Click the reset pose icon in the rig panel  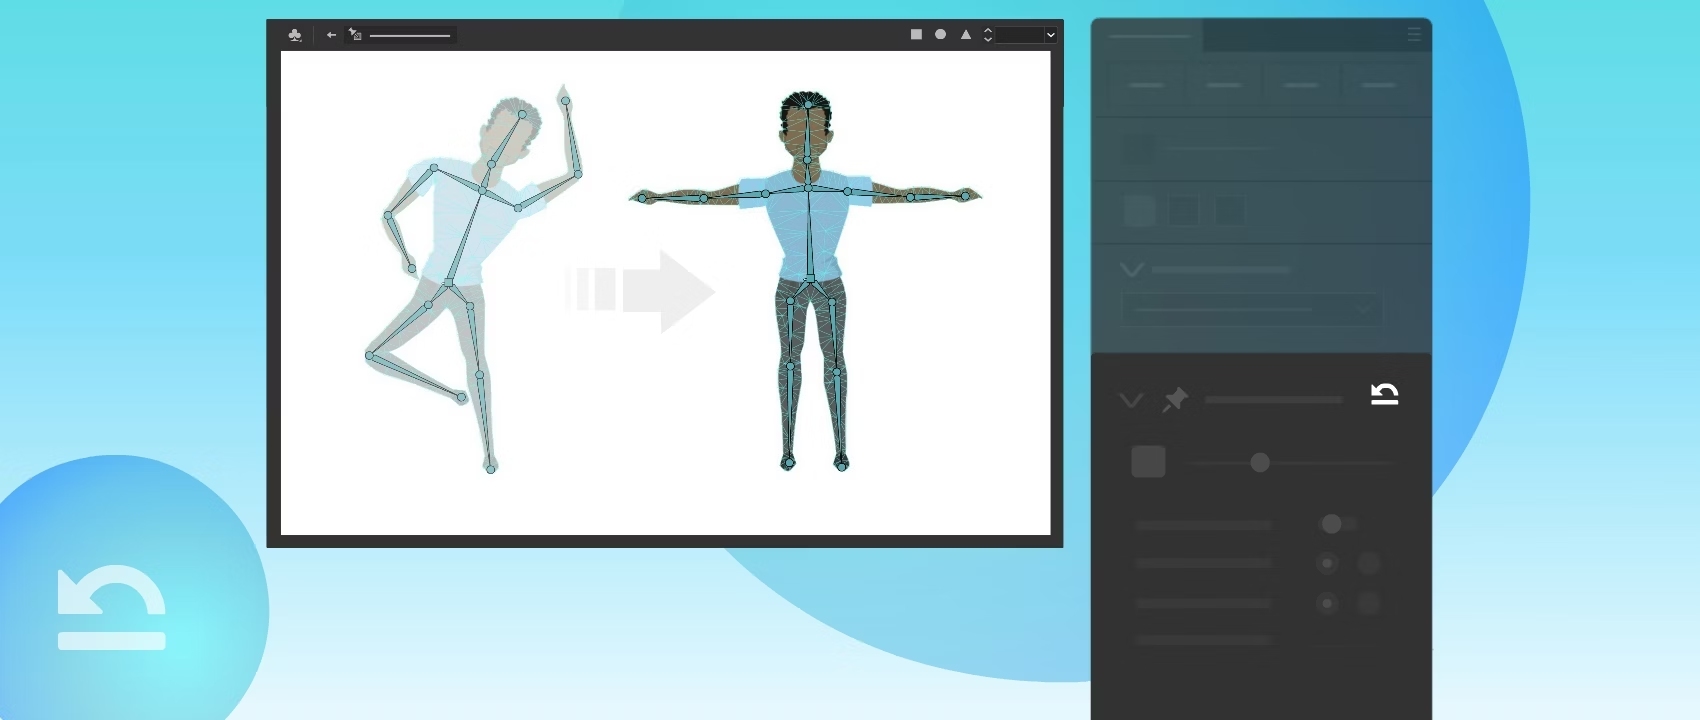coord(1384,395)
